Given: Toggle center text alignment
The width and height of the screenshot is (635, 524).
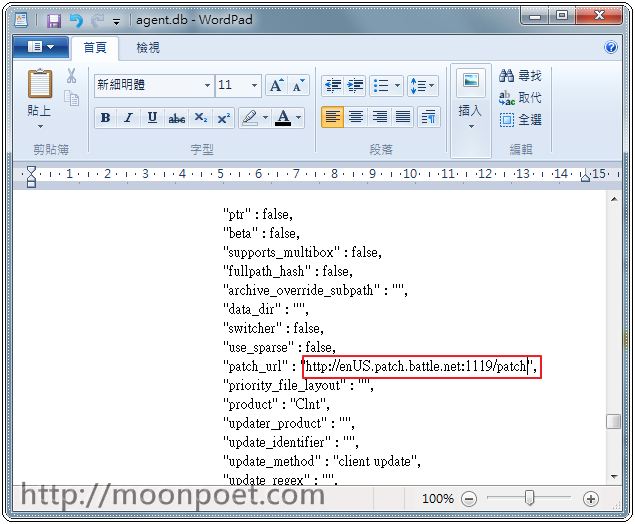Looking at the screenshot, I should 356,118.
